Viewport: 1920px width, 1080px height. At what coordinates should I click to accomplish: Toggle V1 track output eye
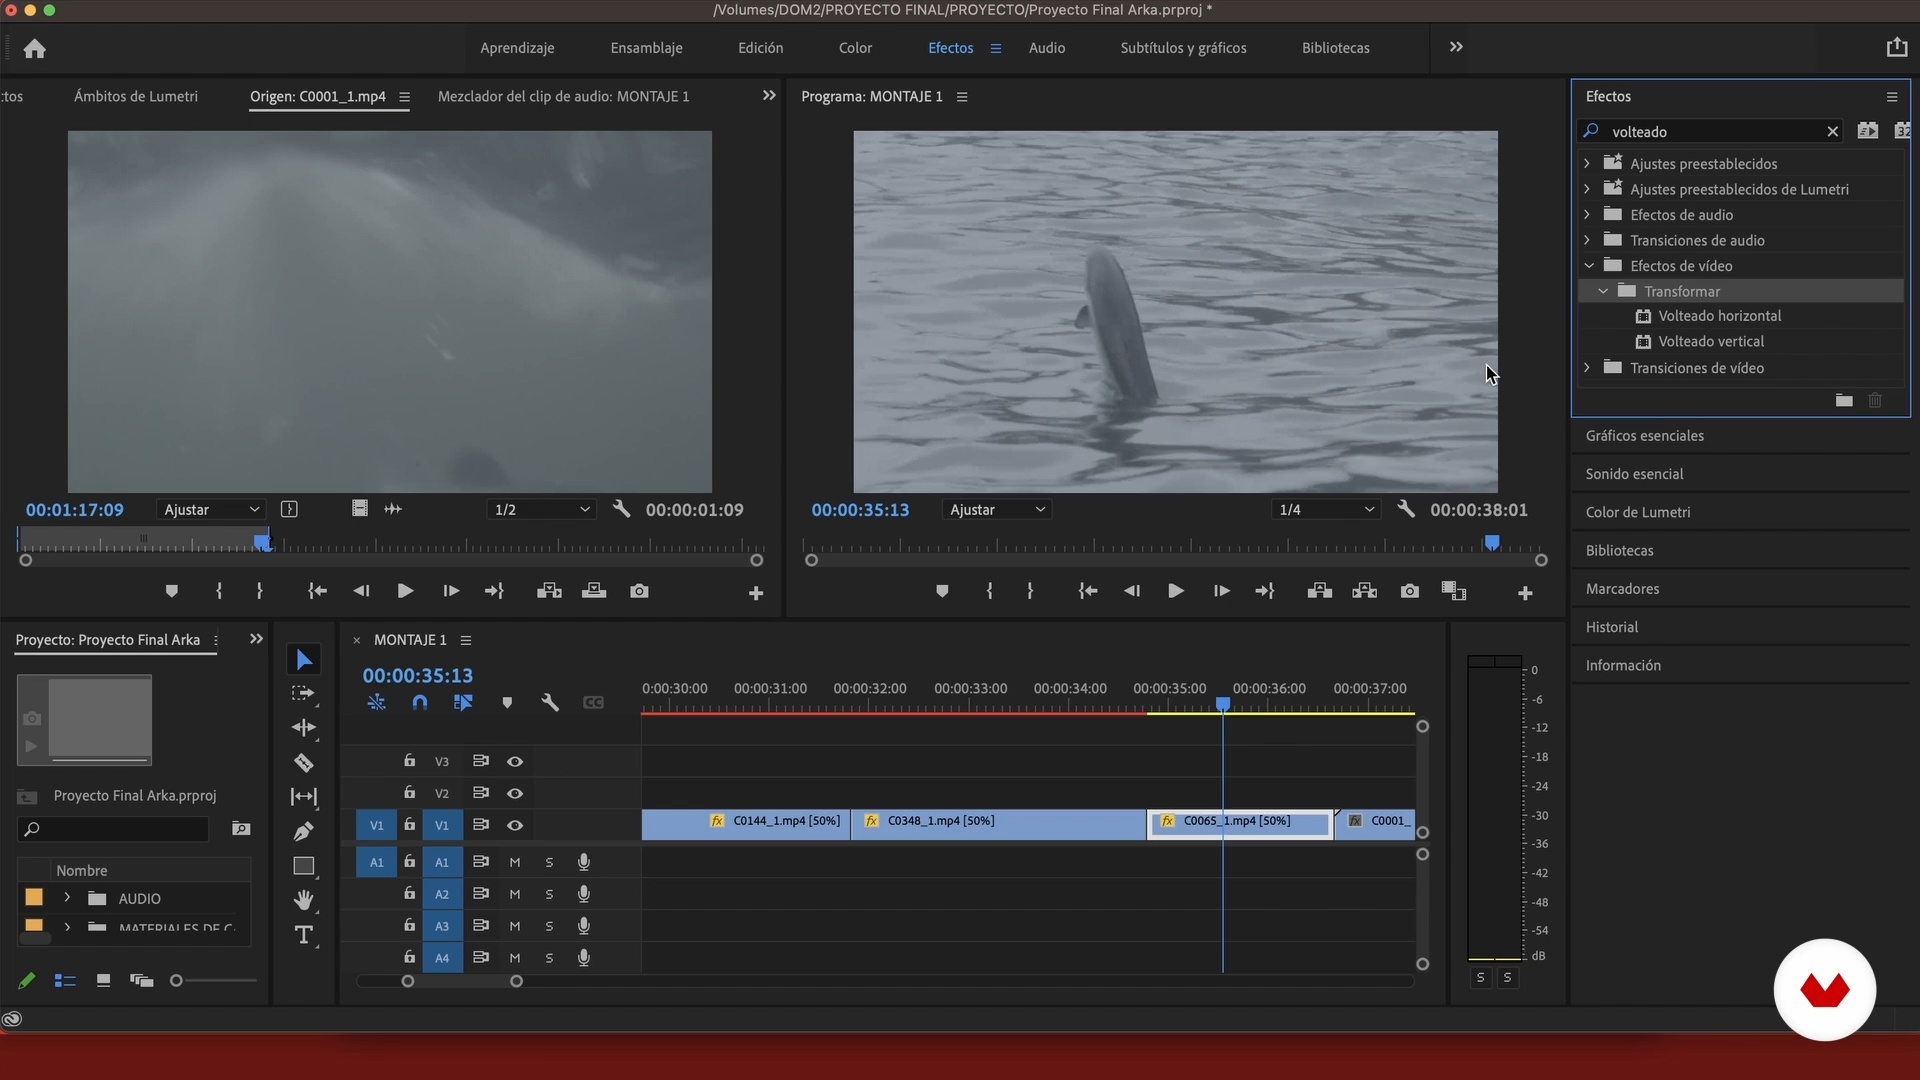coord(515,826)
